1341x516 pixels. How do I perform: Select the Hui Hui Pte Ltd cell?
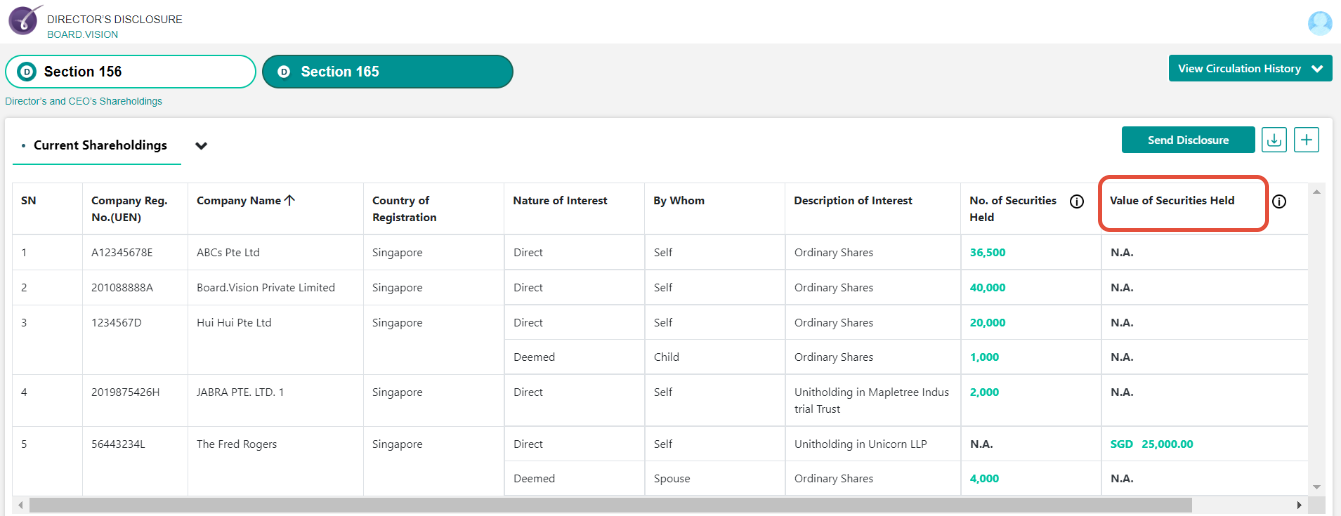[x=275, y=340]
